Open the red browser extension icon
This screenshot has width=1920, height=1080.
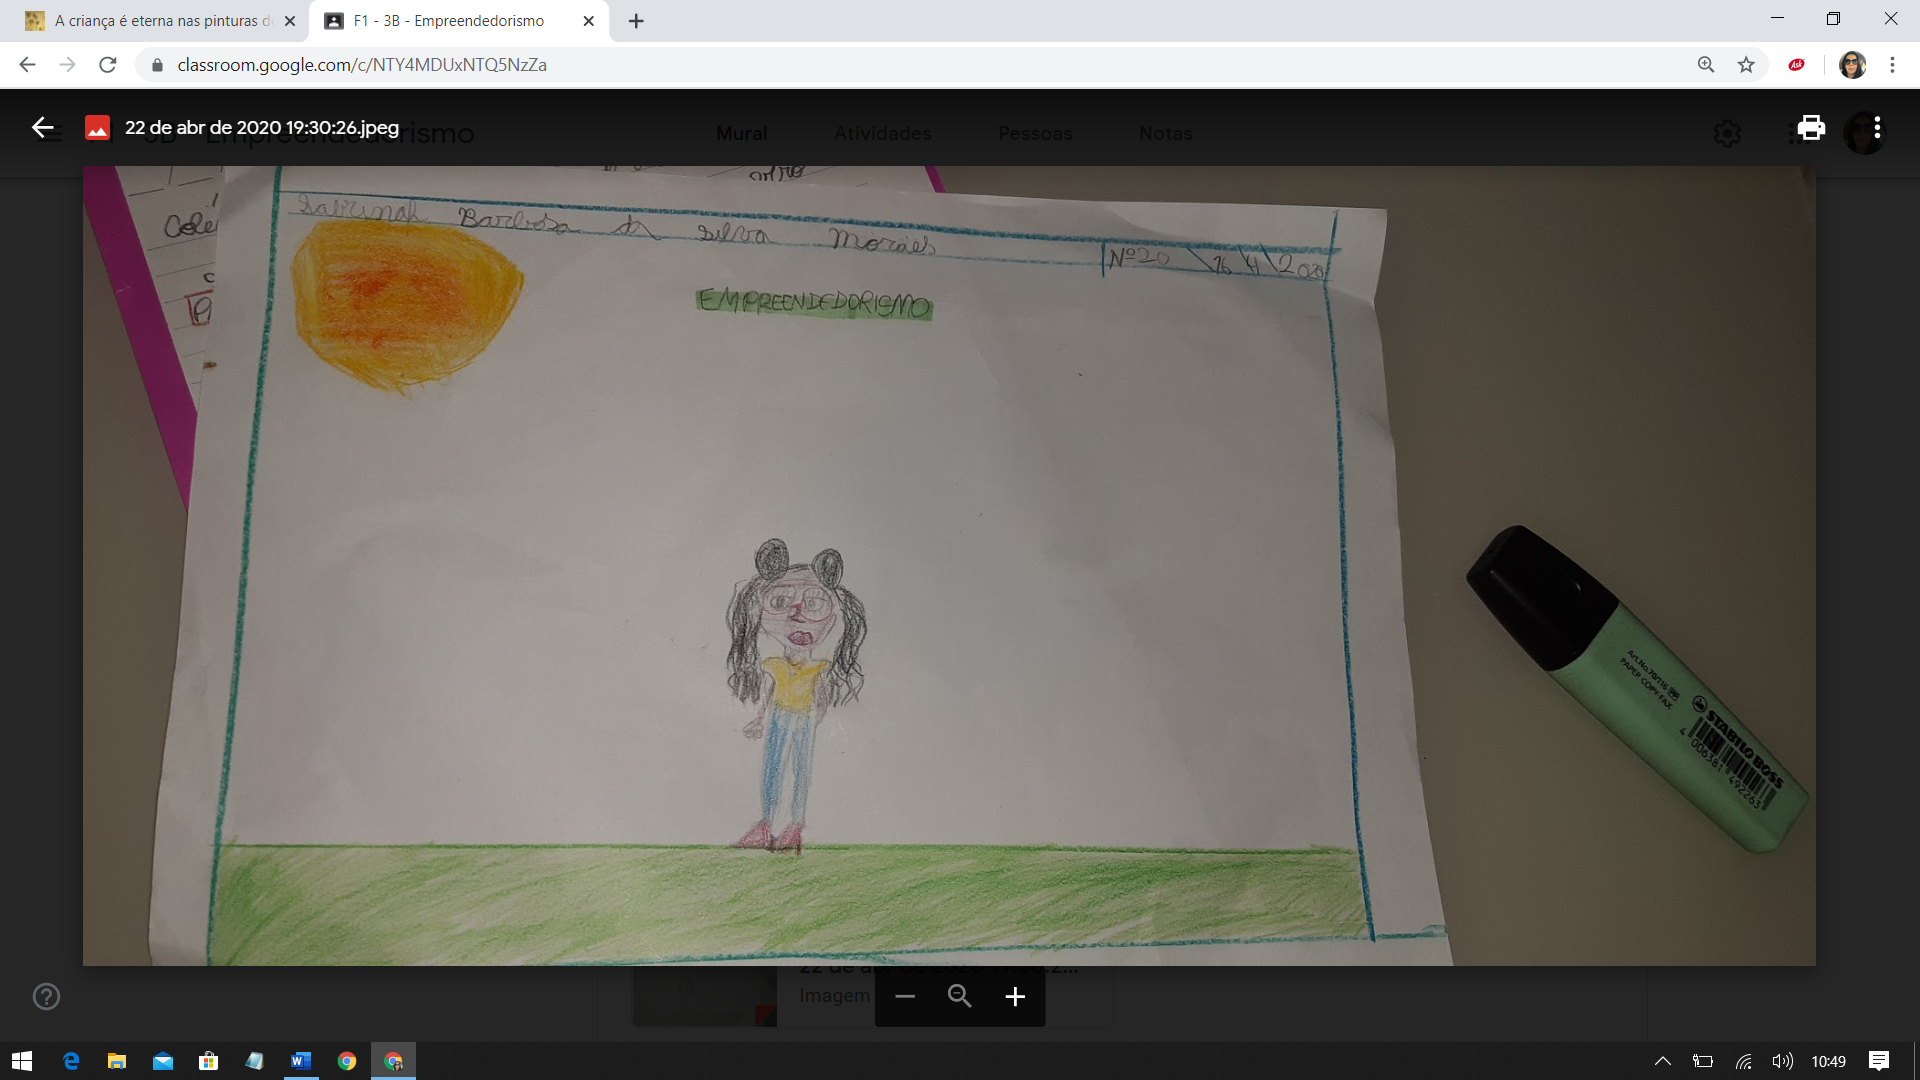pos(1797,65)
